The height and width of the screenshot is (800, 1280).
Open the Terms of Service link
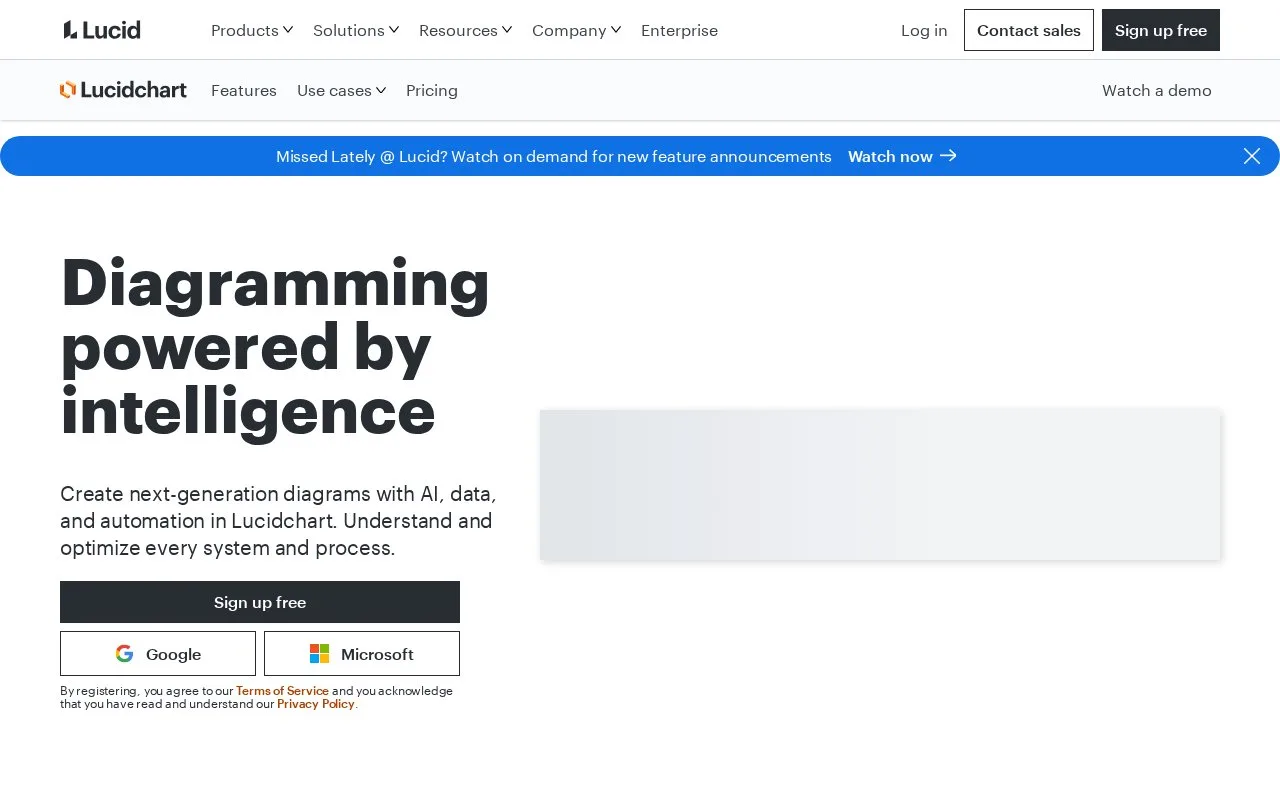click(x=282, y=691)
